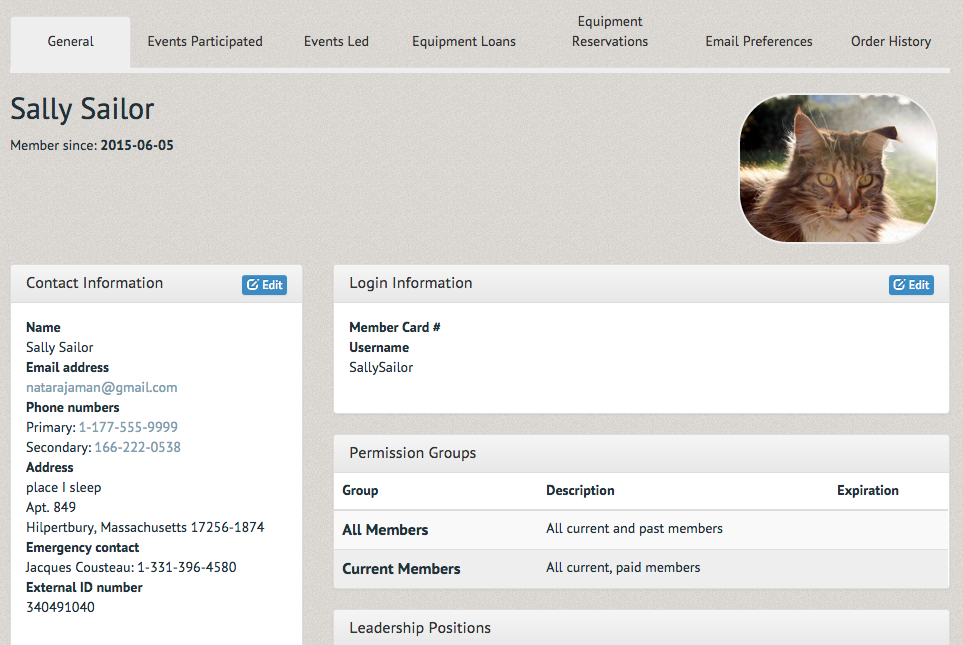963x645 pixels.
Task: Select the All Members group row
Action: (x=641, y=530)
